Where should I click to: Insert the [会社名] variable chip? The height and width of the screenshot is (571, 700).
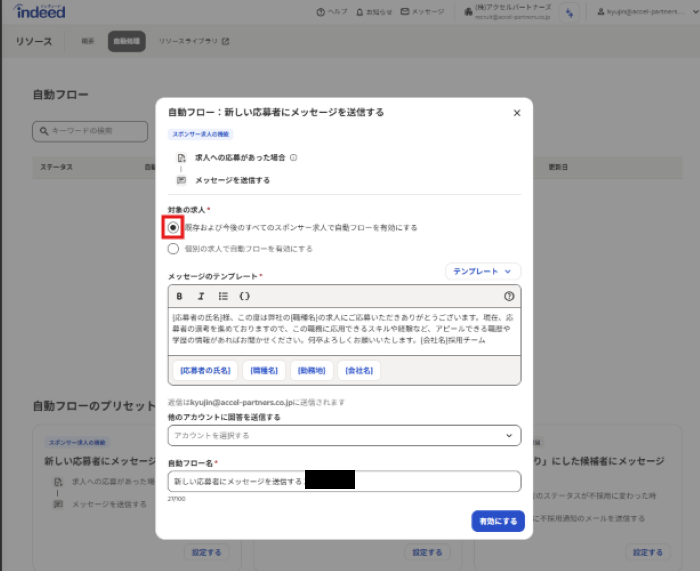359,370
